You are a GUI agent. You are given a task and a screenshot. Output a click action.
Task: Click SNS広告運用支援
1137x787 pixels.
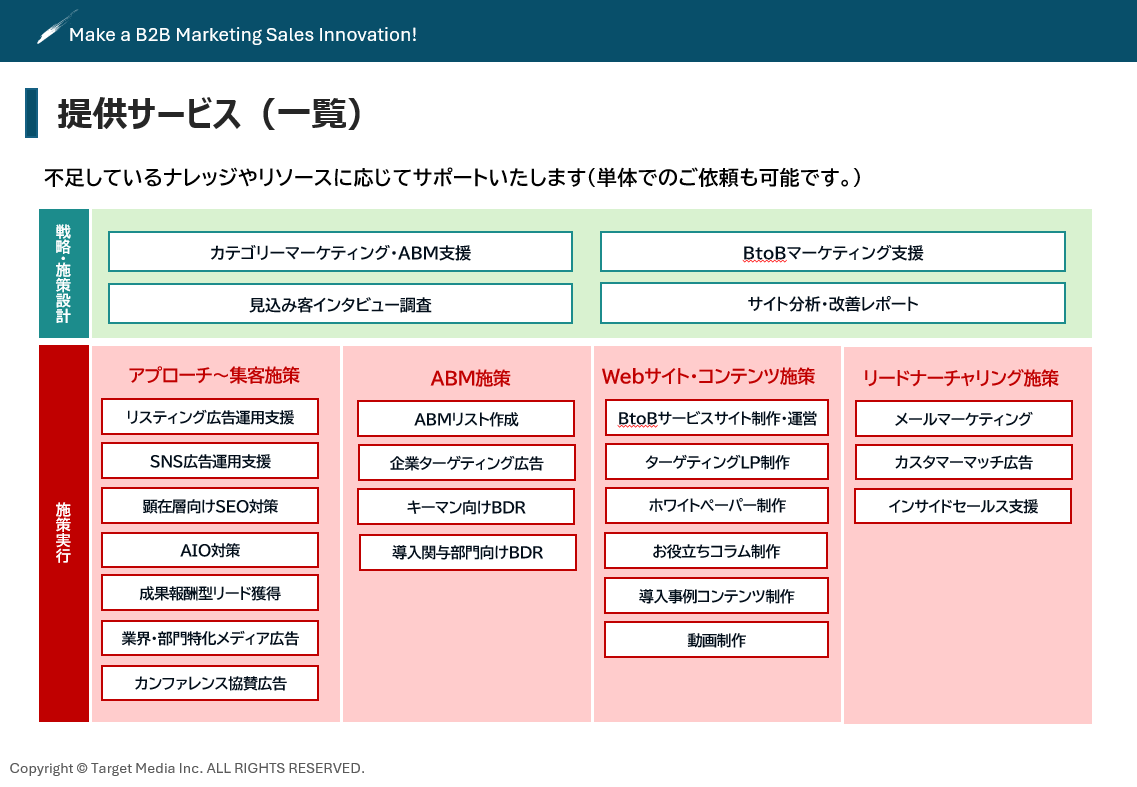pyautogui.click(x=209, y=460)
